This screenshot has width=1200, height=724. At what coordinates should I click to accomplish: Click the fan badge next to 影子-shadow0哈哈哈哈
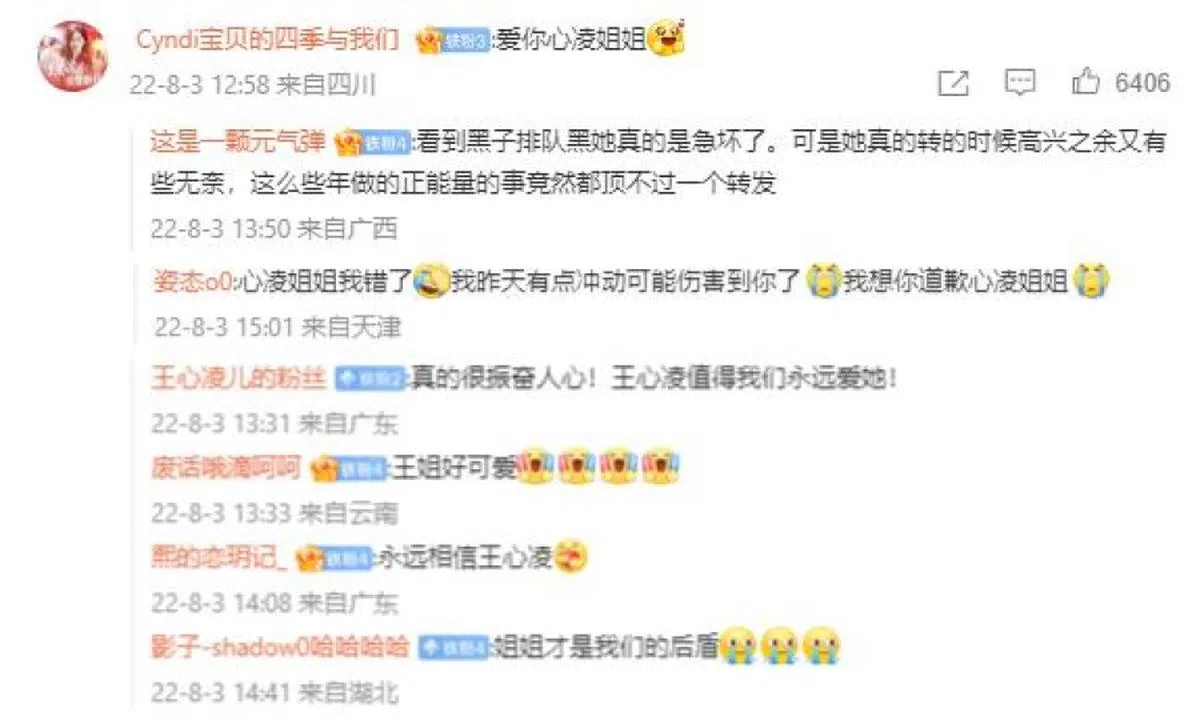(453, 647)
